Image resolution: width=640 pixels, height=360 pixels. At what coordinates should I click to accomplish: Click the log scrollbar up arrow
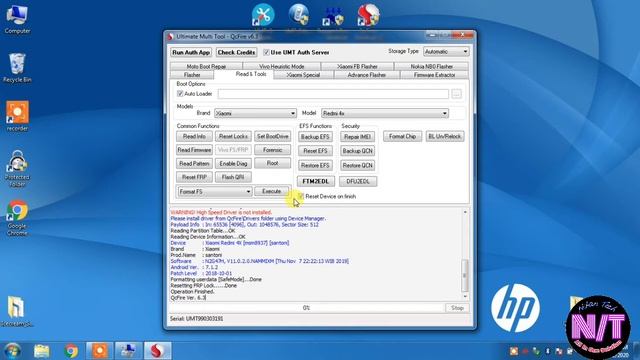pos(464,212)
